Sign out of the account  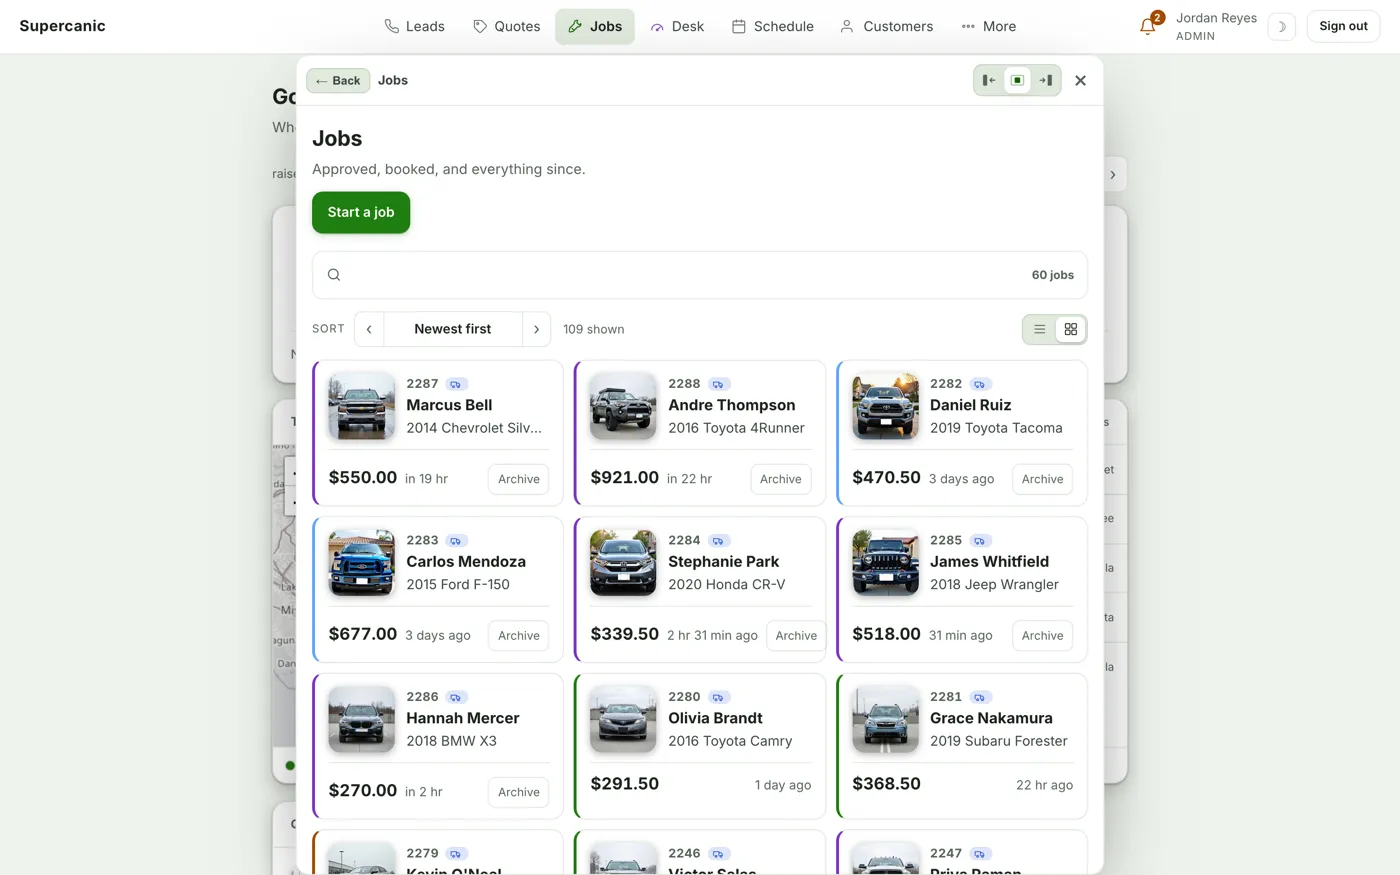pyautogui.click(x=1343, y=27)
